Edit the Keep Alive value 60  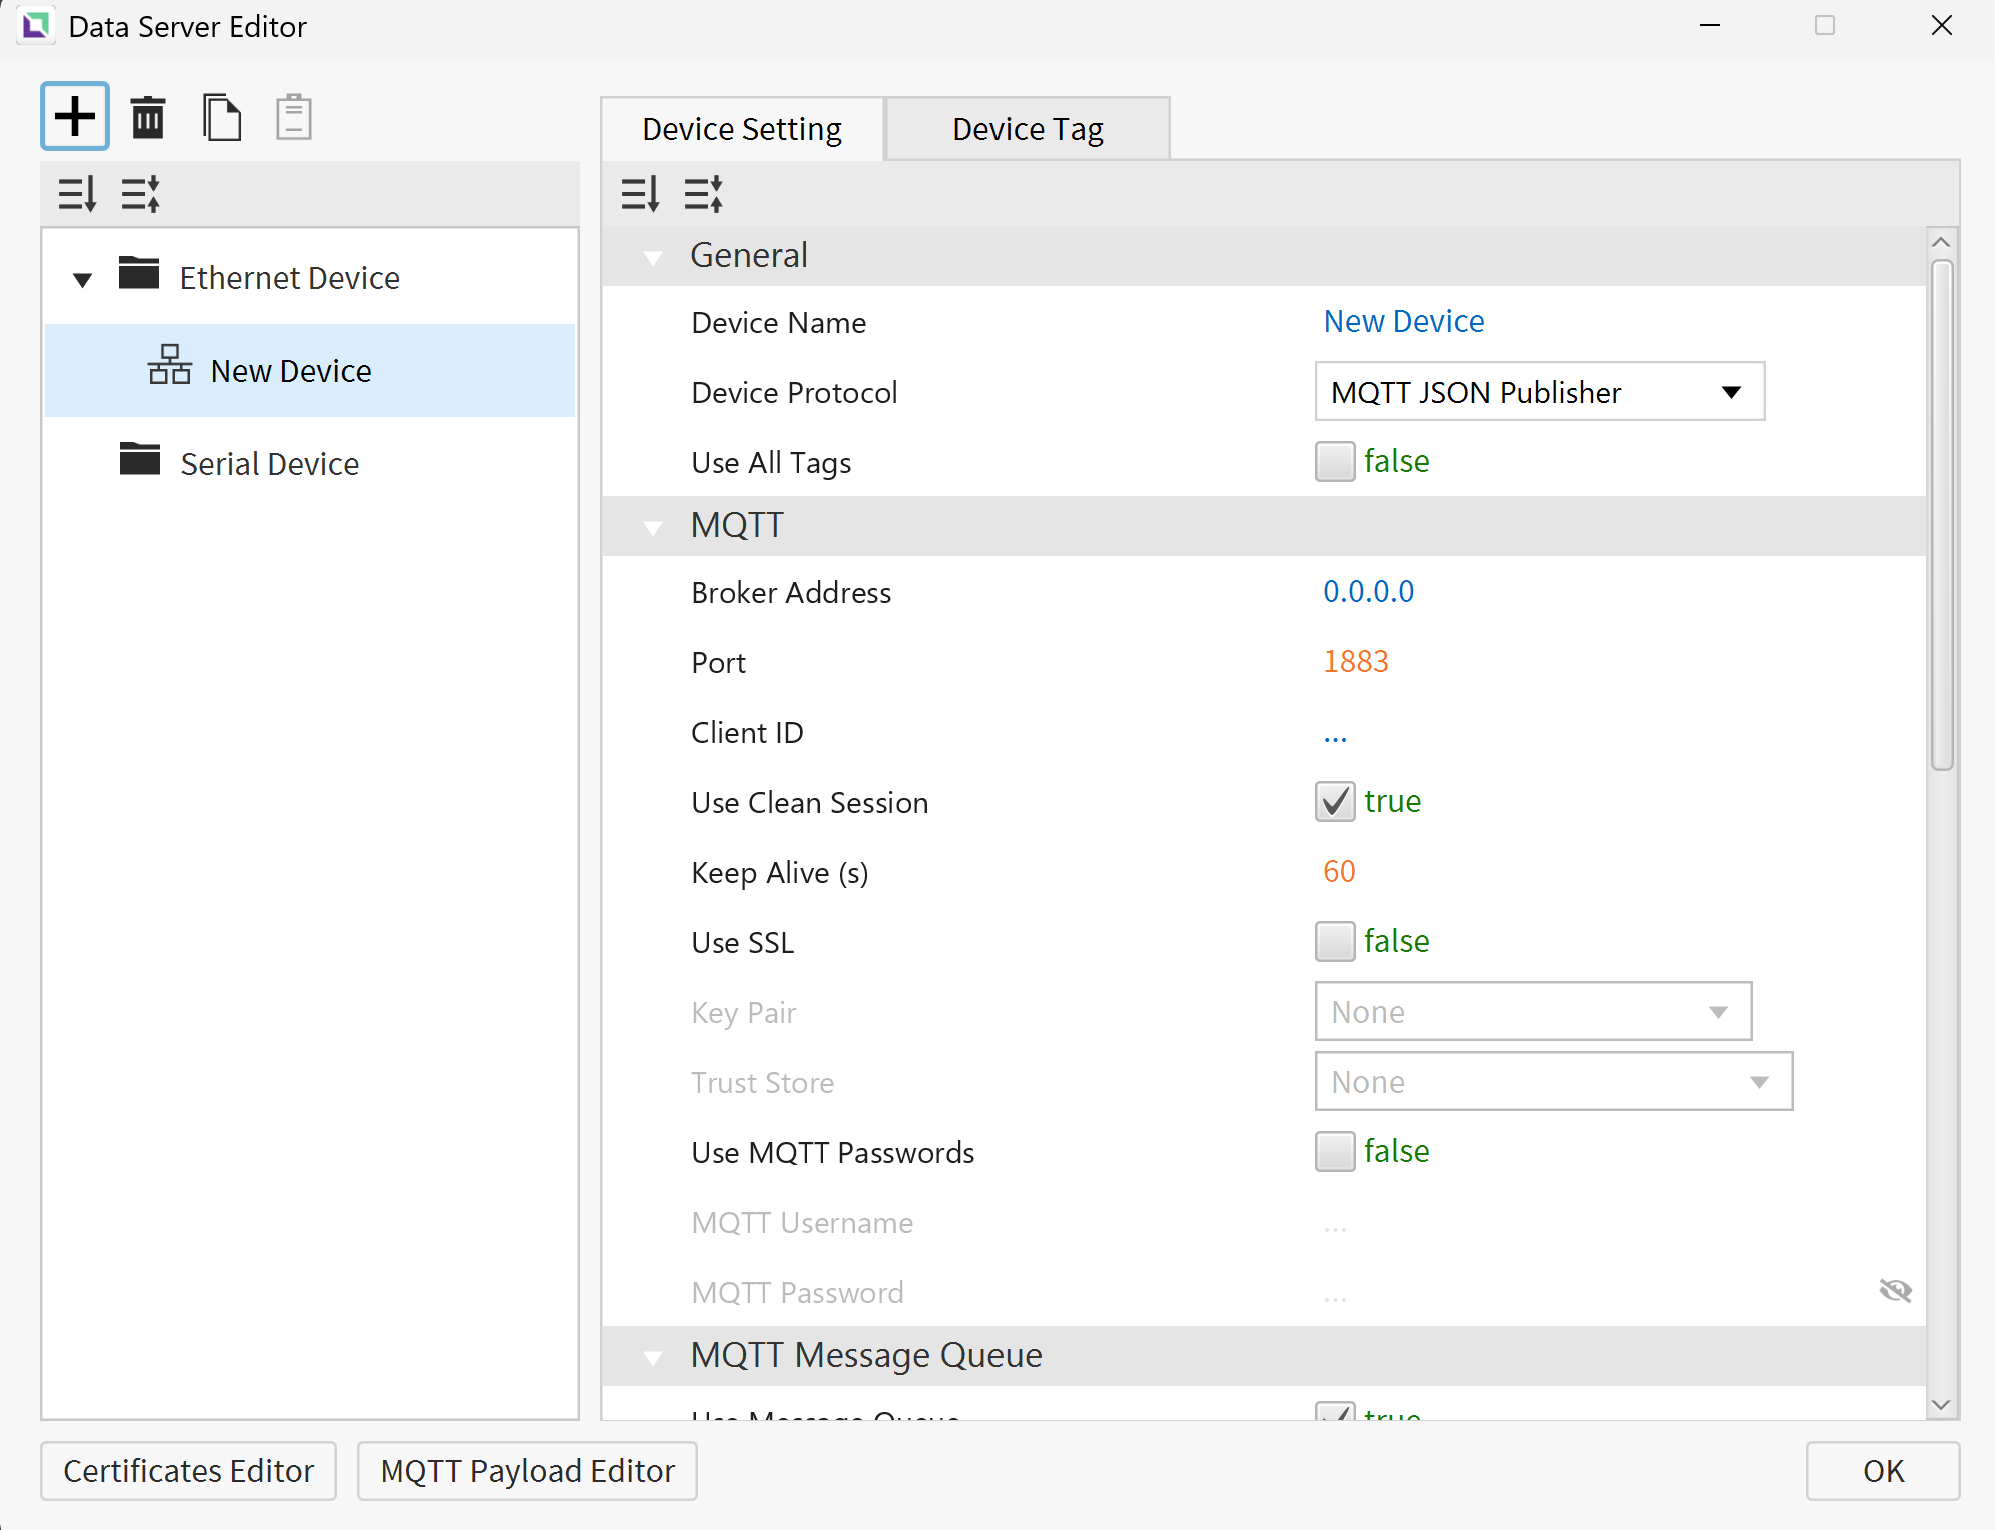(x=1339, y=871)
